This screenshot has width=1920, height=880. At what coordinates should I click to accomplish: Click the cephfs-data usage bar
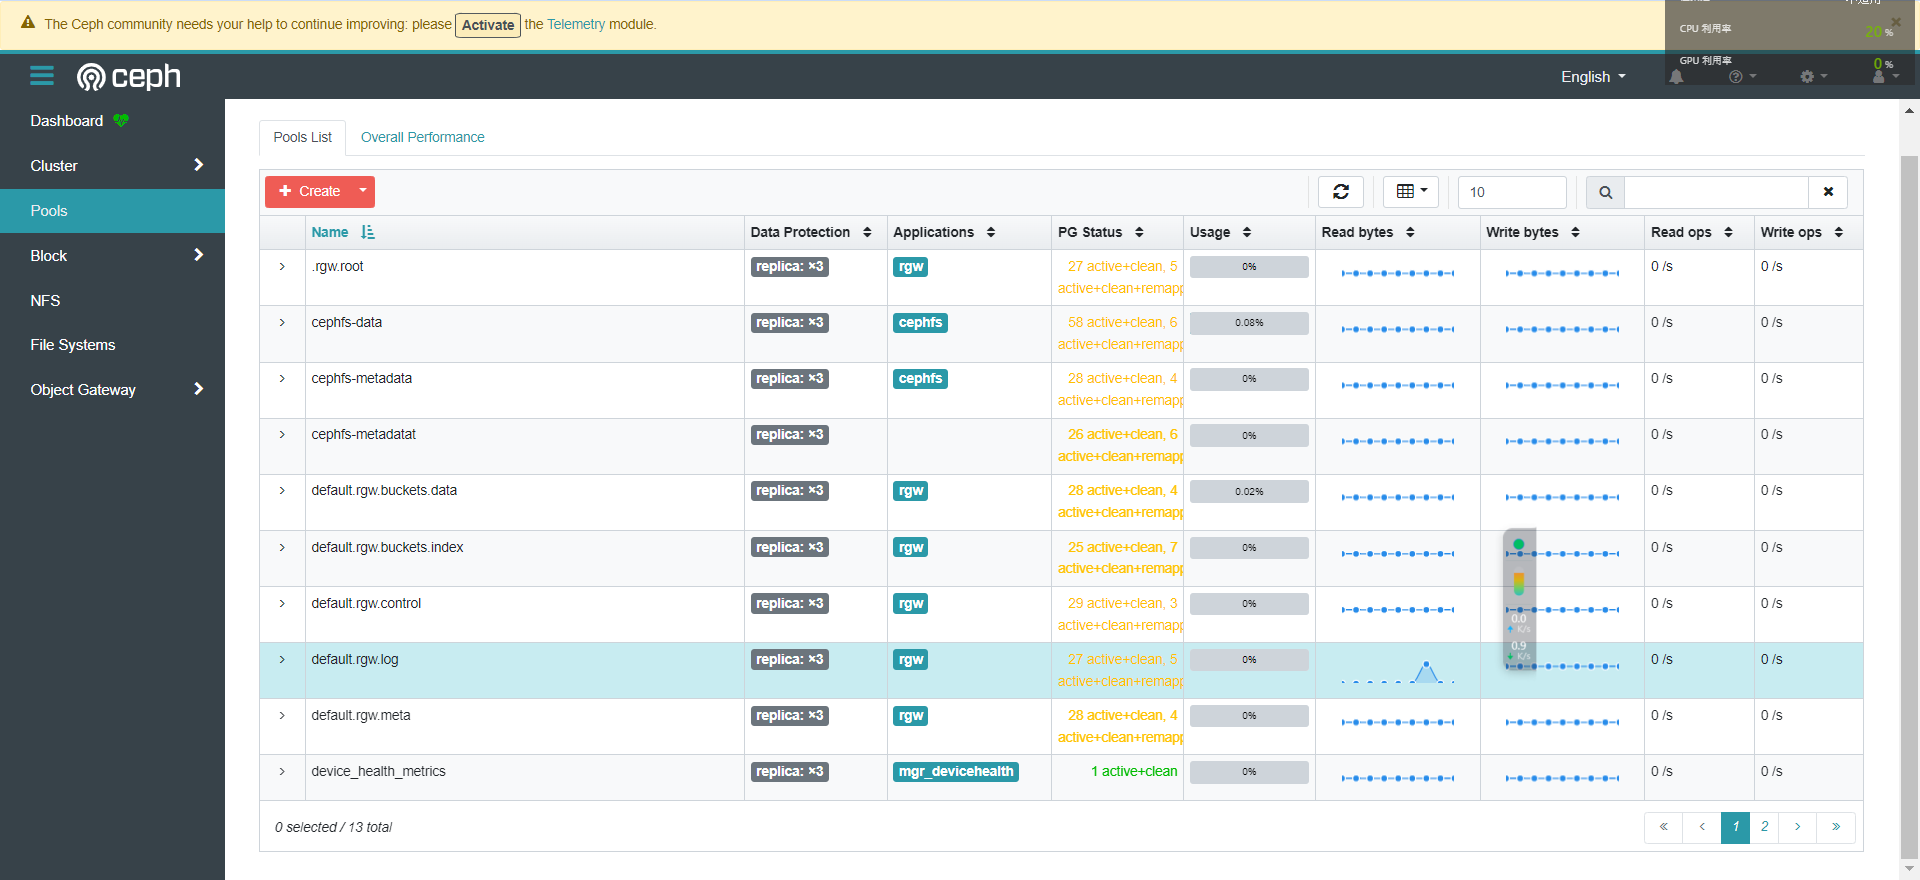pos(1249,323)
